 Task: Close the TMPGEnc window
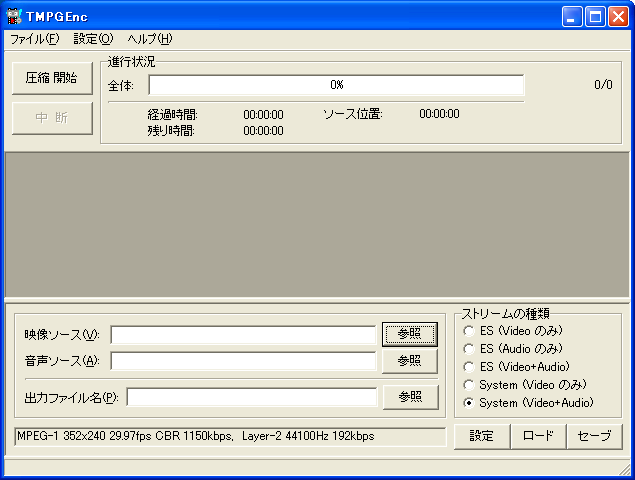(x=618, y=17)
